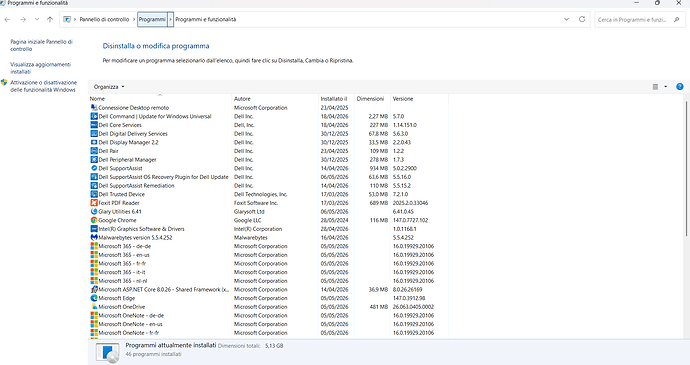Image resolution: width=690 pixels, height=365 pixels.
Task: Go up one folder level arrow
Action: [50, 19]
